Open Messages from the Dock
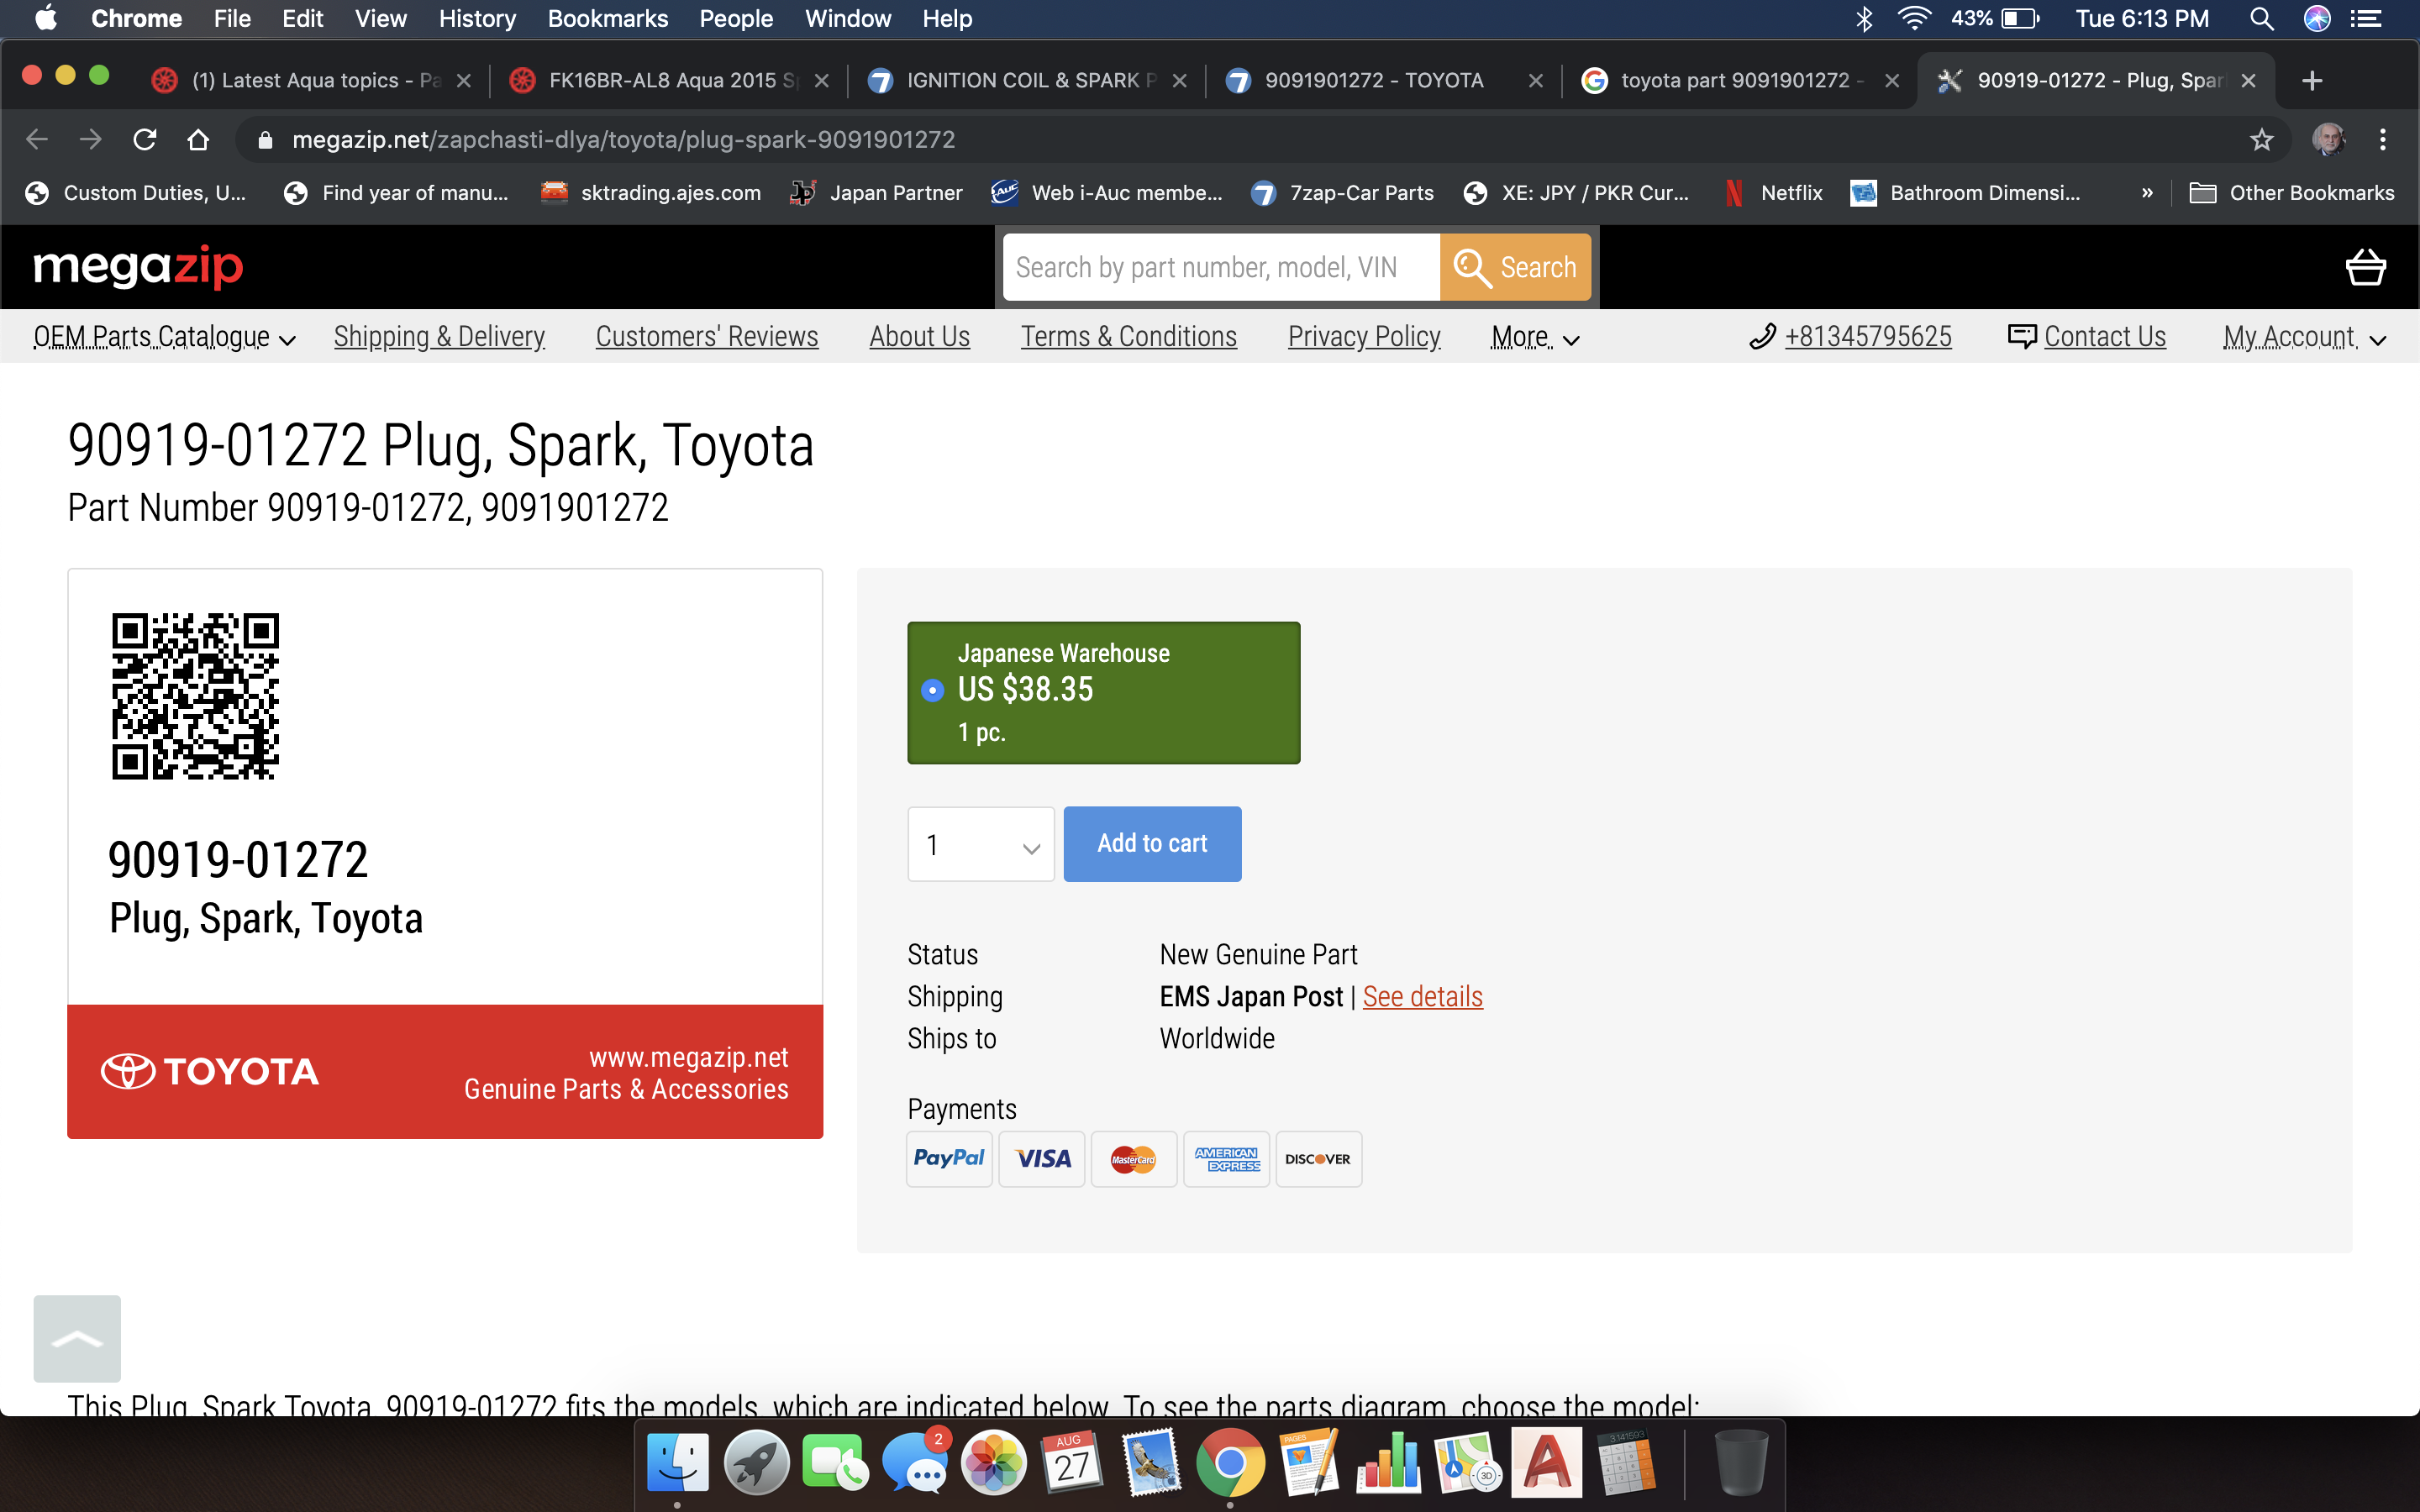This screenshot has width=2420, height=1512. (x=914, y=1463)
